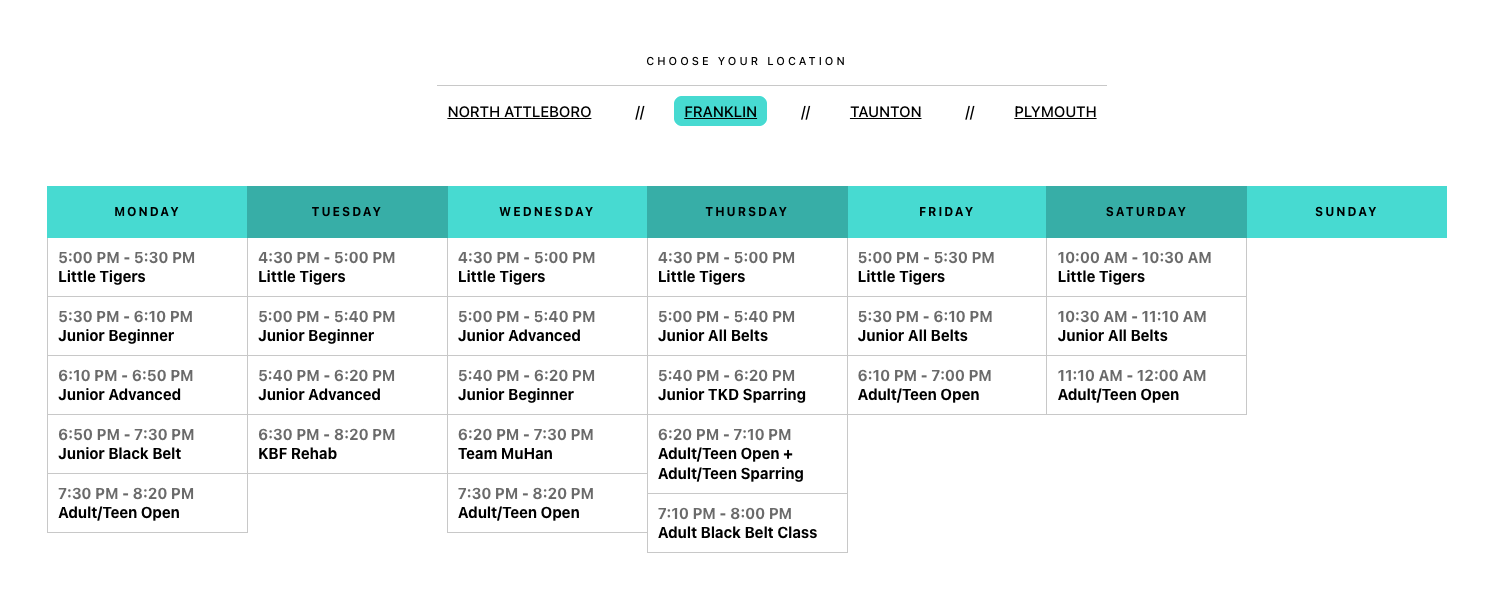1494x605 pixels.
Task: Select Tuesday's KBF Rehab class
Action: pyautogui.click(x=347, y=444)
